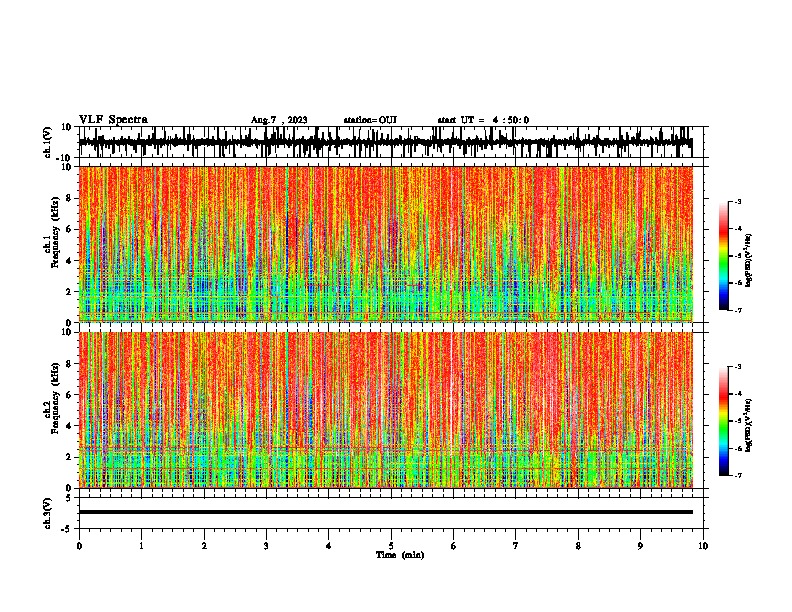Click the time axis tick label "3"
Viewport: 792px width, 612px height.
[x=266, y=546]
